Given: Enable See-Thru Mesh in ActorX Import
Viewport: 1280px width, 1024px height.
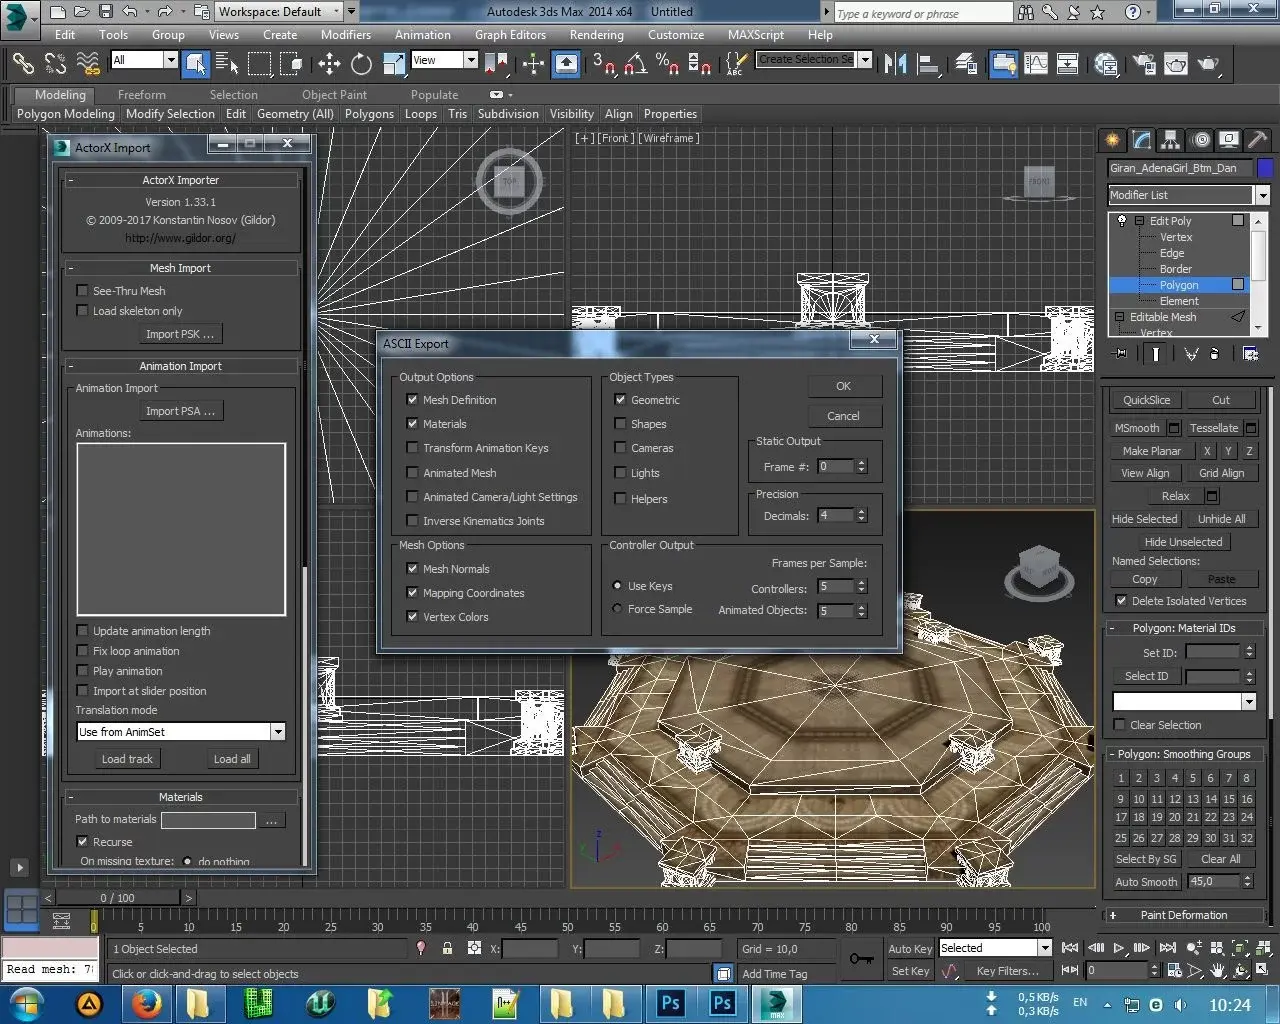Looking at the screenshot, I should coord(82,291).
